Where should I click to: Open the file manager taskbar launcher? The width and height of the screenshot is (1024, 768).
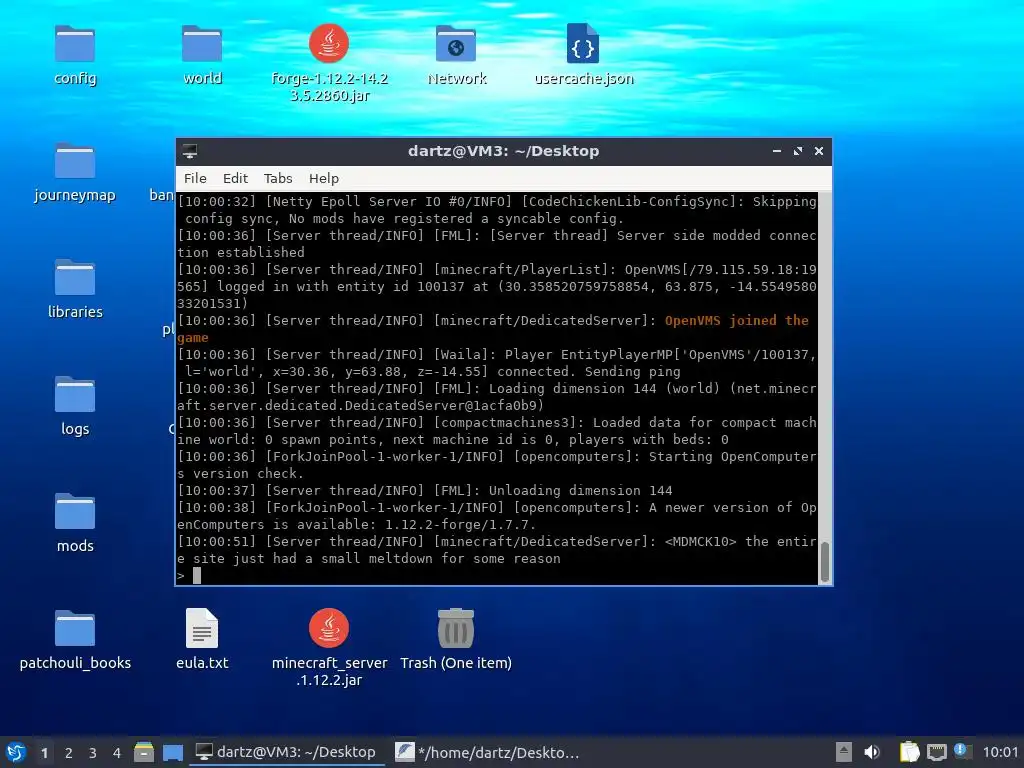coord(144,752)
